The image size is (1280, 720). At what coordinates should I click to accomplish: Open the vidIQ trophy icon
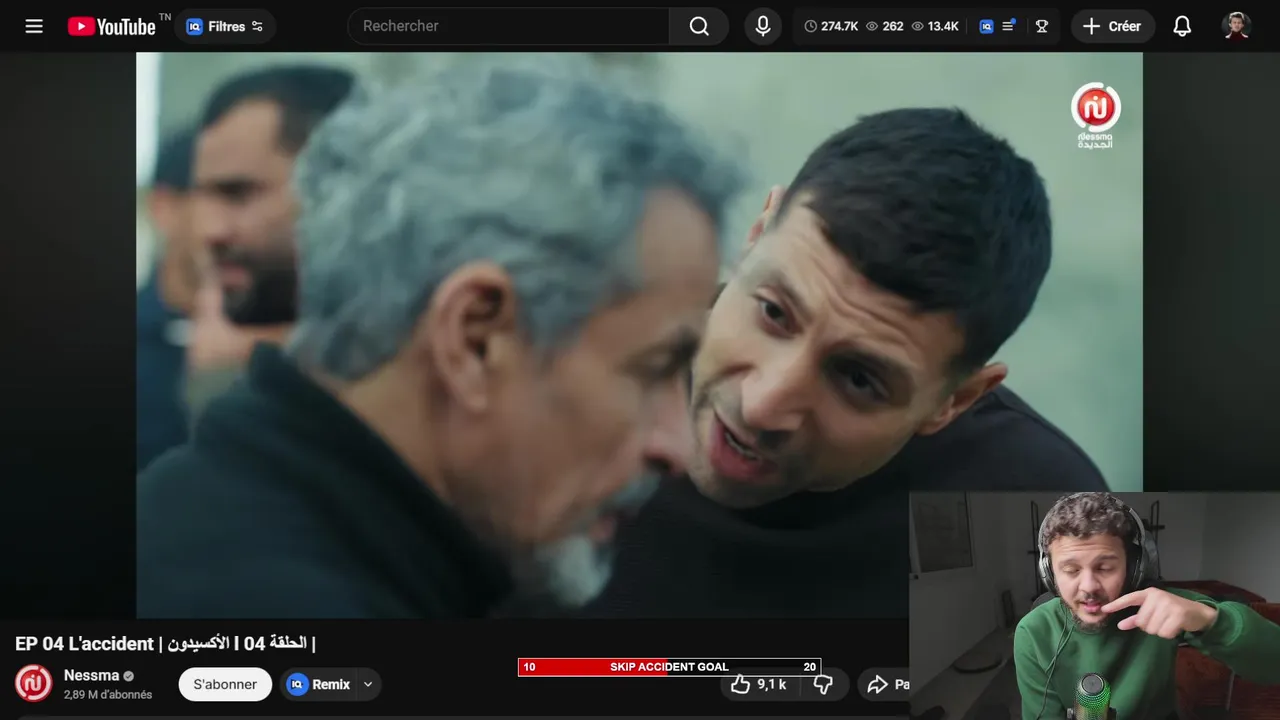tap(1042, 26)
